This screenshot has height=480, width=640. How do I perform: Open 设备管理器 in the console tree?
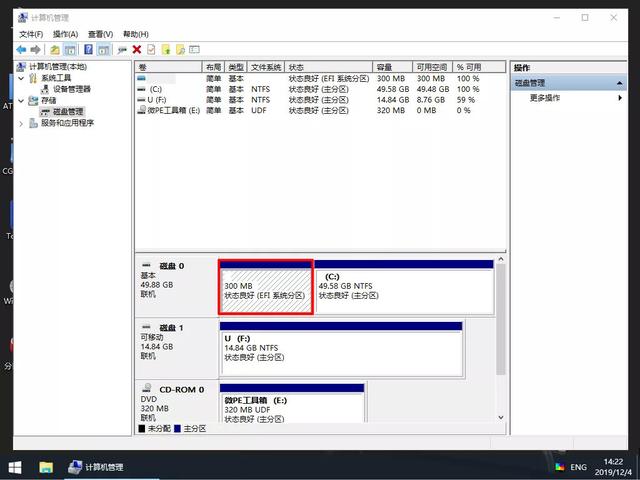[71, 89]
